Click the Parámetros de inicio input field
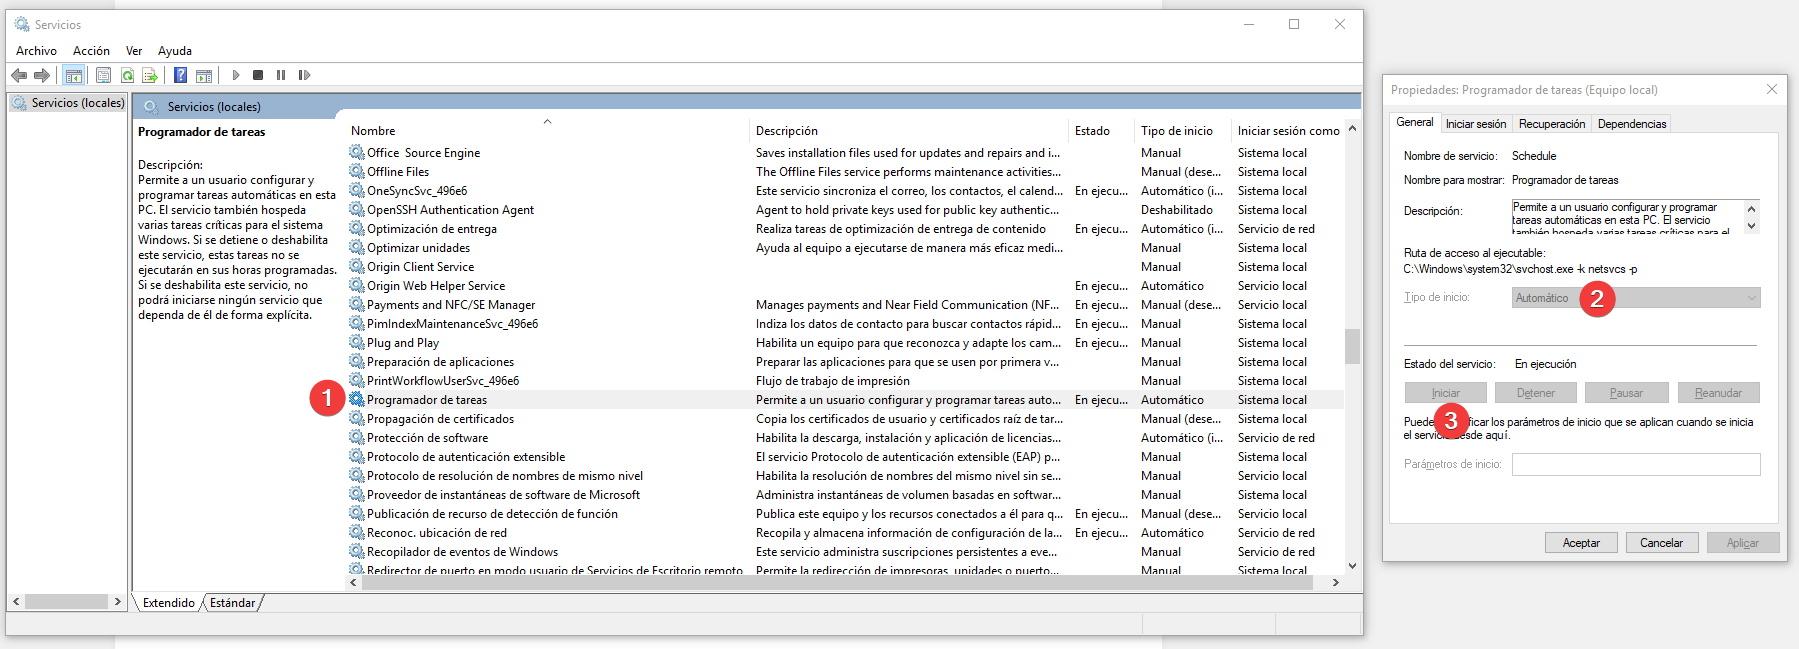Screen dimensions: 1799x649 click(1636, 464)
